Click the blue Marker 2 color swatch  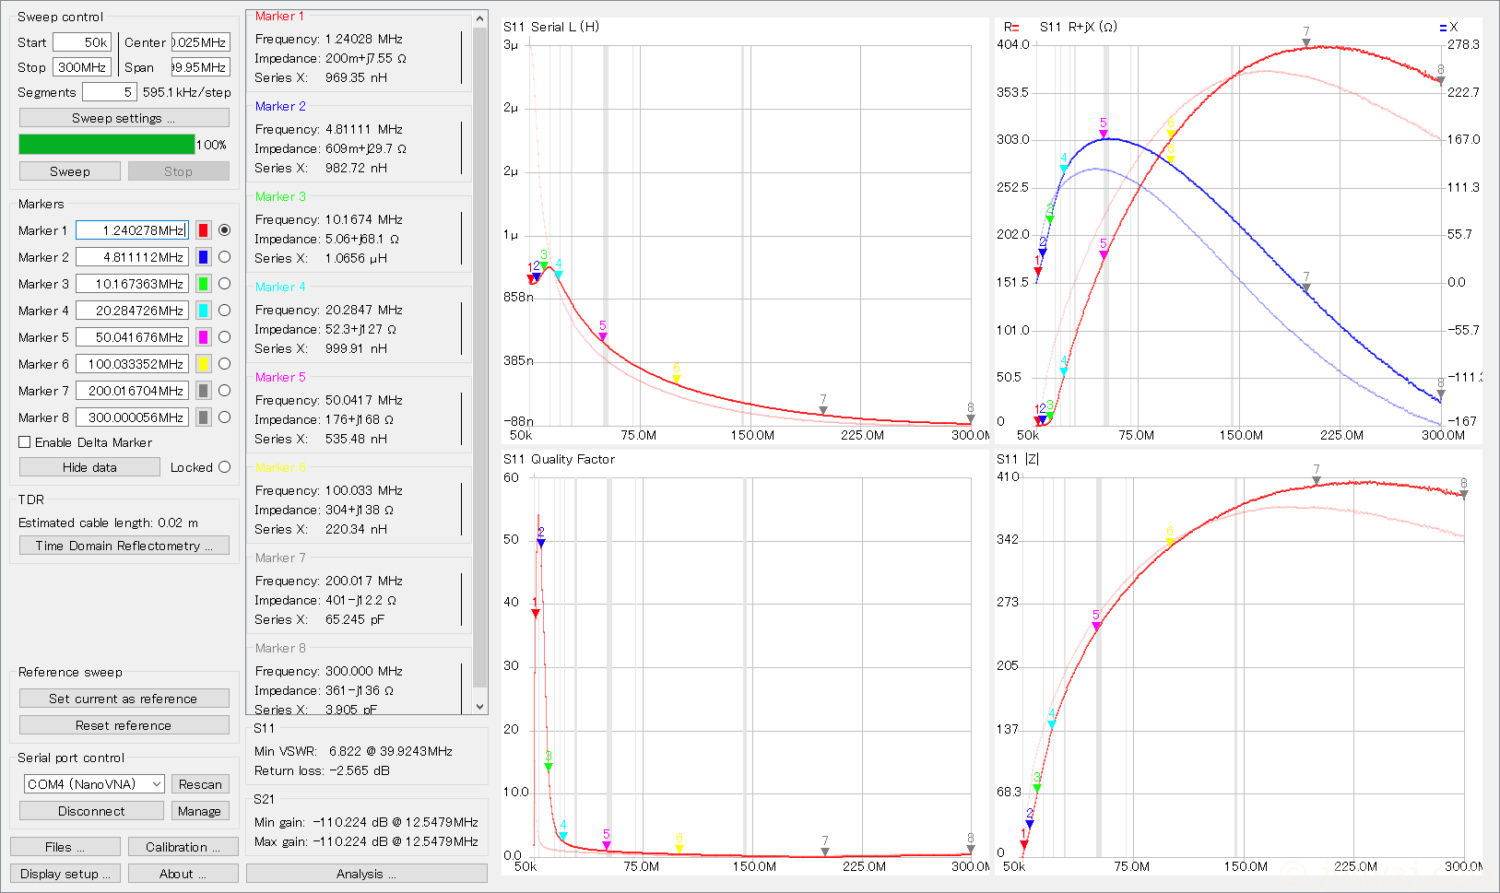pos(203,257)
